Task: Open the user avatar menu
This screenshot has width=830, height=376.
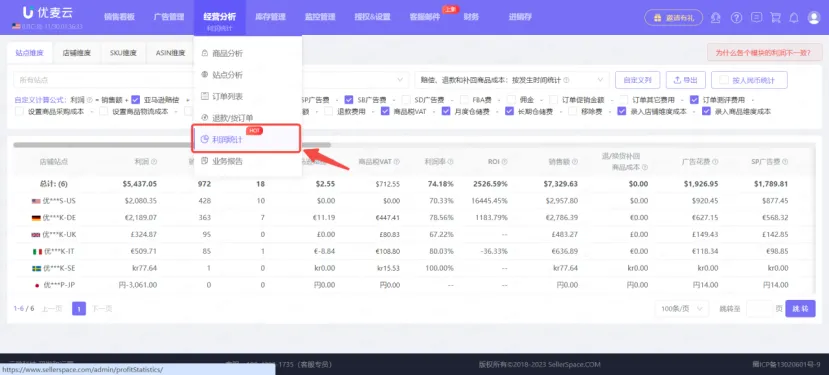Action: (x=814, y=17)
